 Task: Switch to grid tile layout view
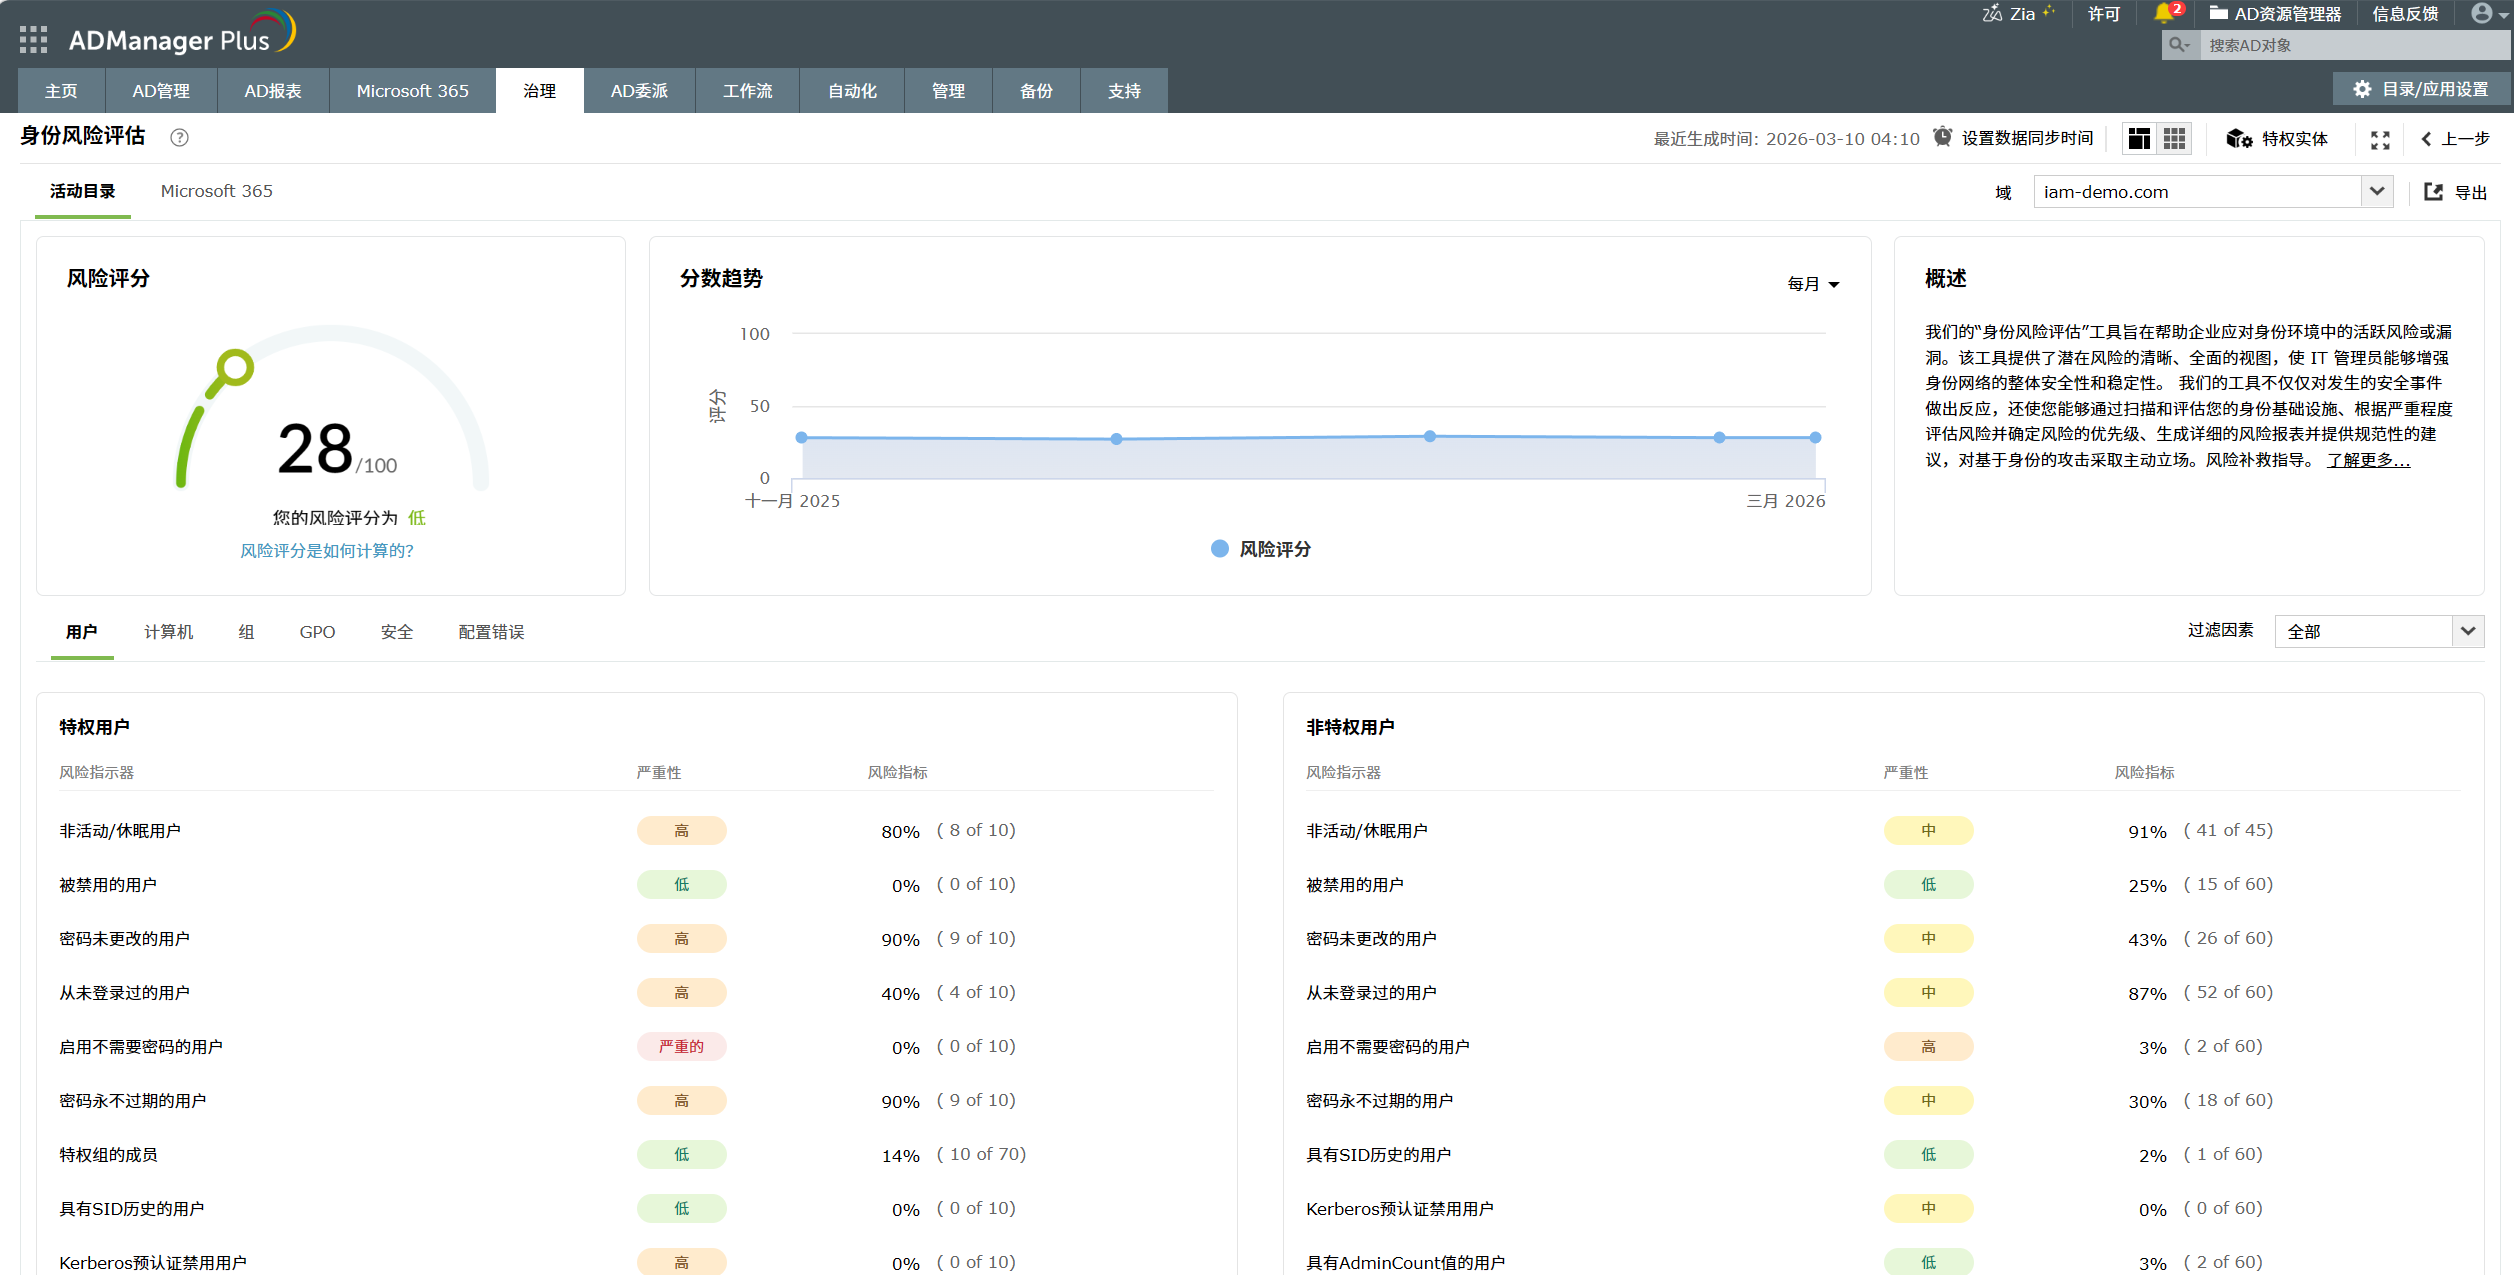coord(2174,139)
